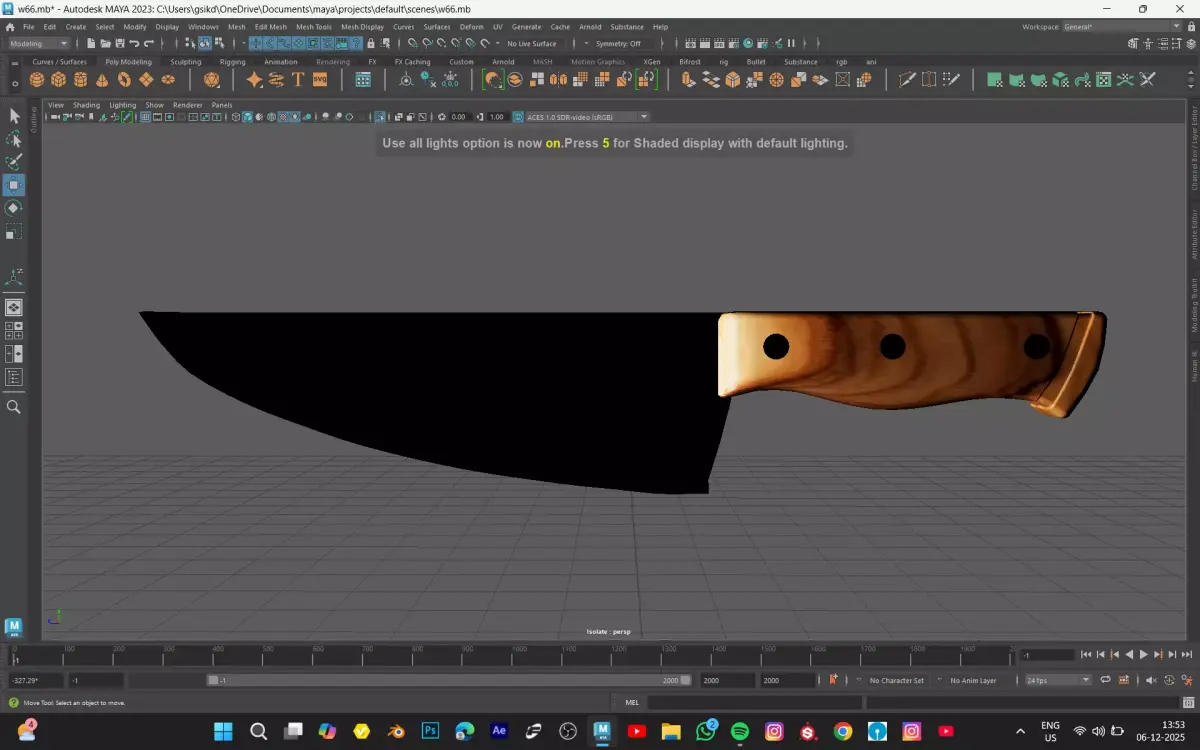The height and width of the screenshot is (750, 1200).
Task: Open Spotify from the Windows taskbar
Action: pos(740,731)
